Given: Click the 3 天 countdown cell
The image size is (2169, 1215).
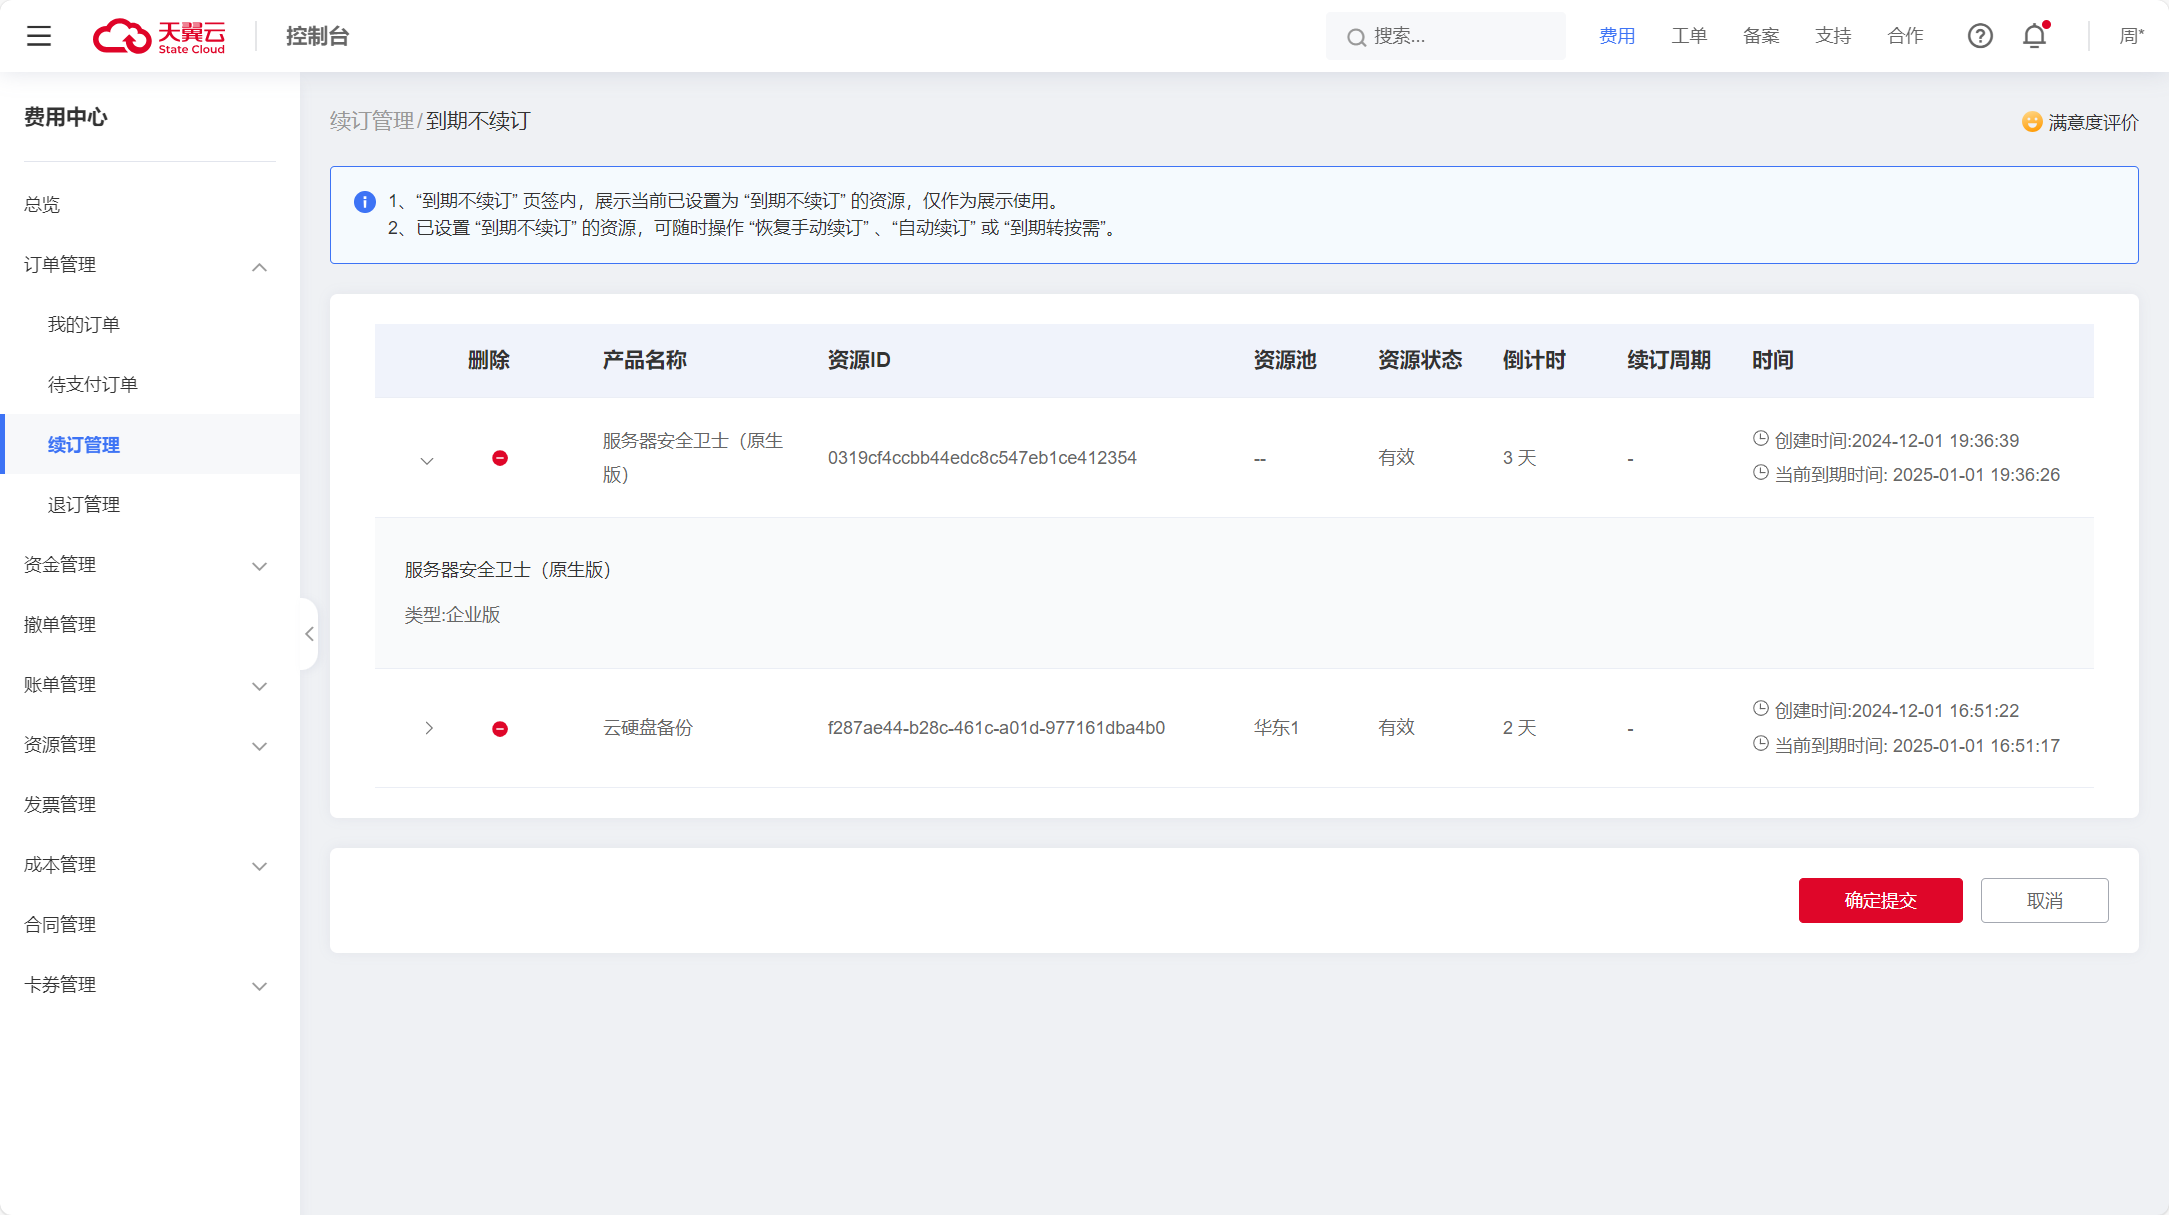Looking at the screenshot, I should pyautogui.click(x=1519, y=458).
